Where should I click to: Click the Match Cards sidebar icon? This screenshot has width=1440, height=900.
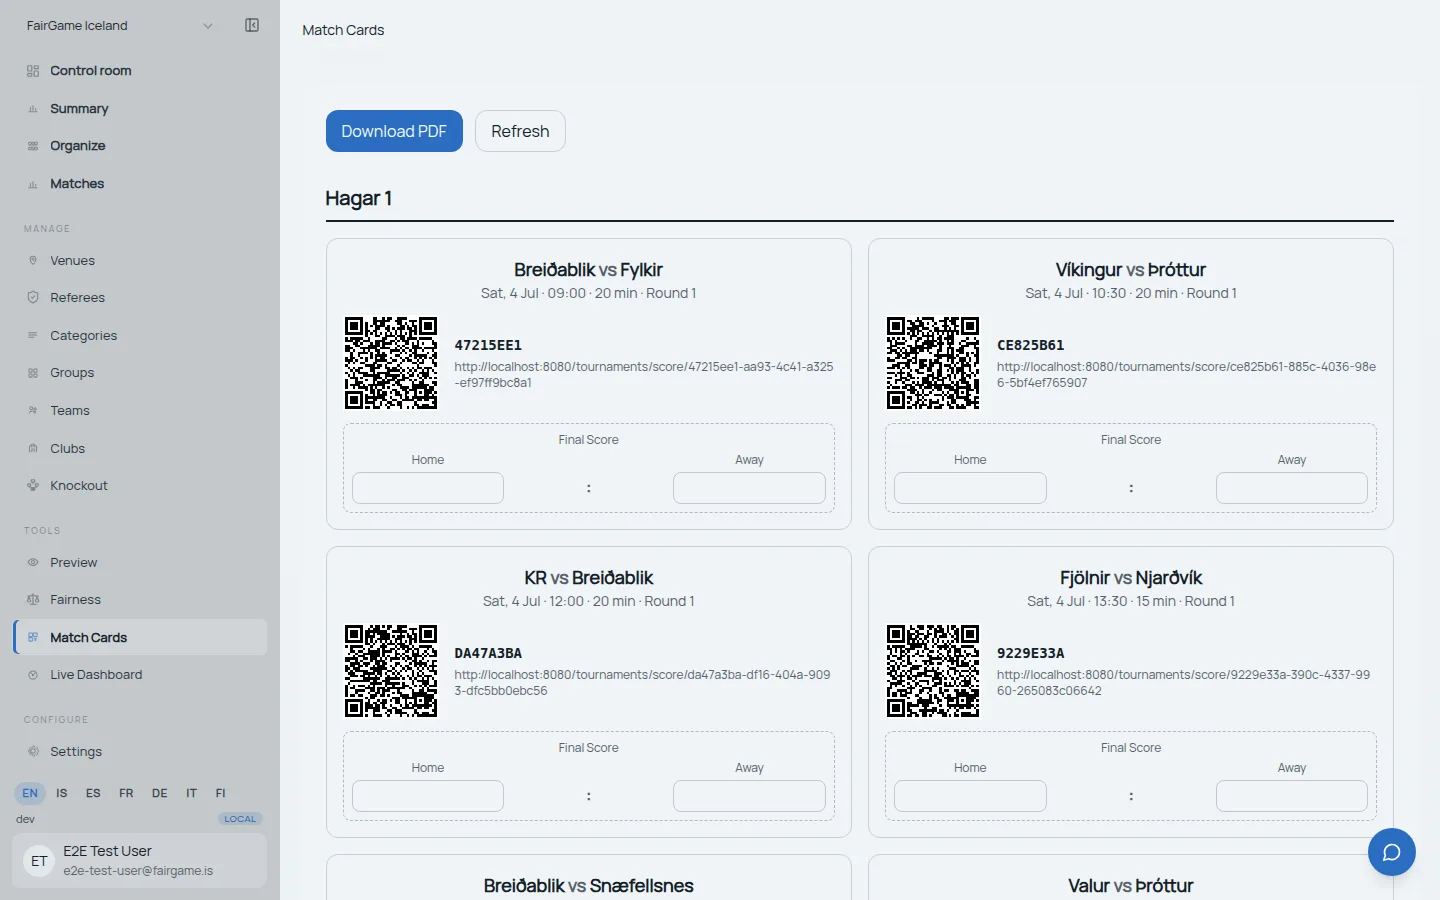33,637
